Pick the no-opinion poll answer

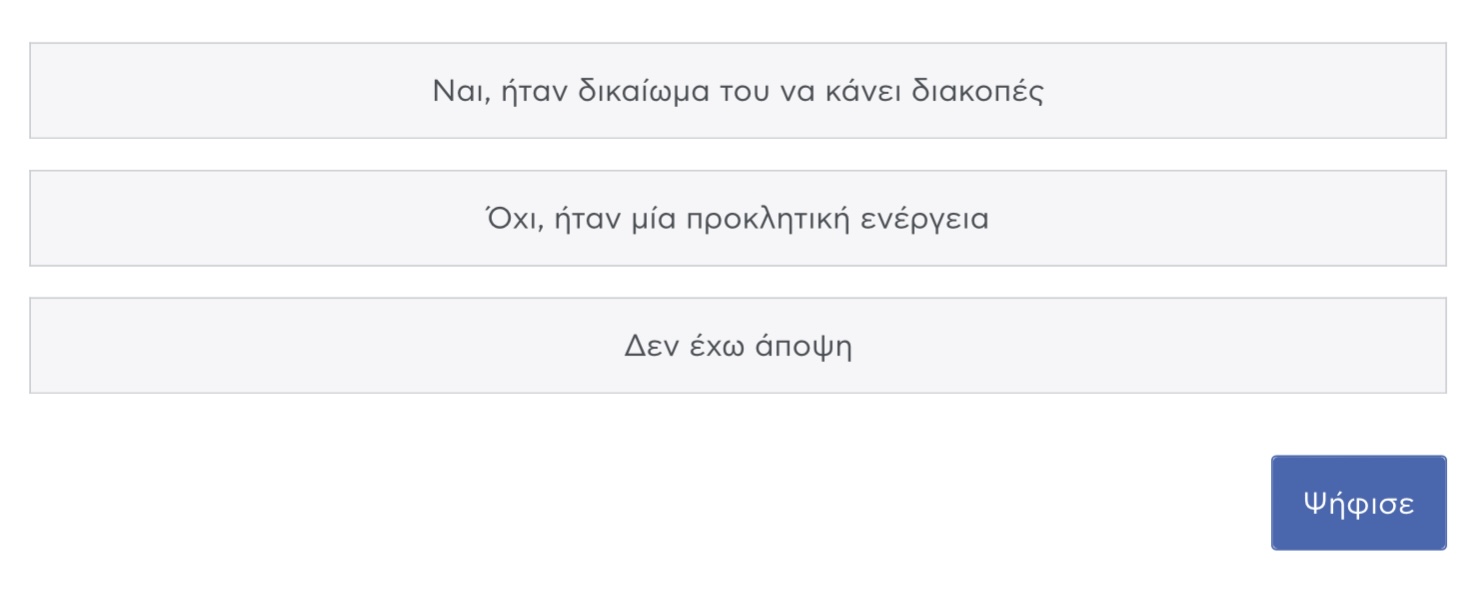tap(738, 345)
